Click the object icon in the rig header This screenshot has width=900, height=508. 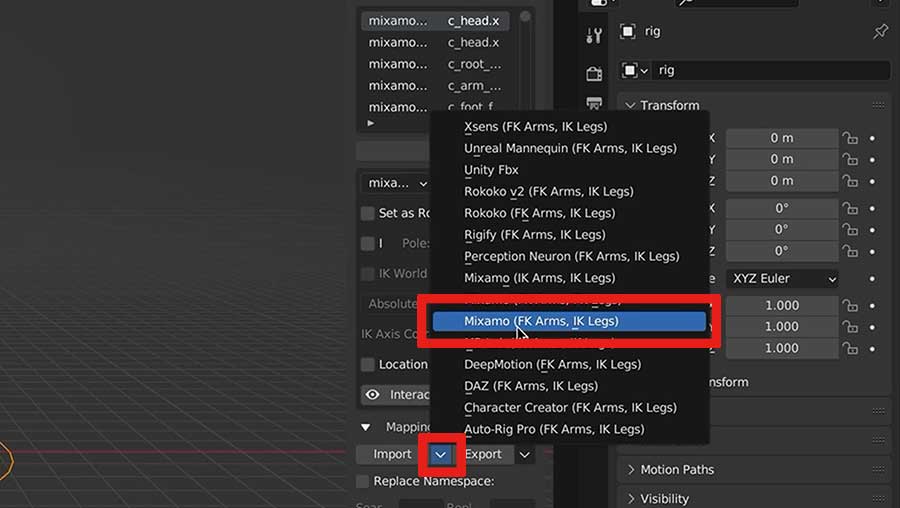[627, 31]
